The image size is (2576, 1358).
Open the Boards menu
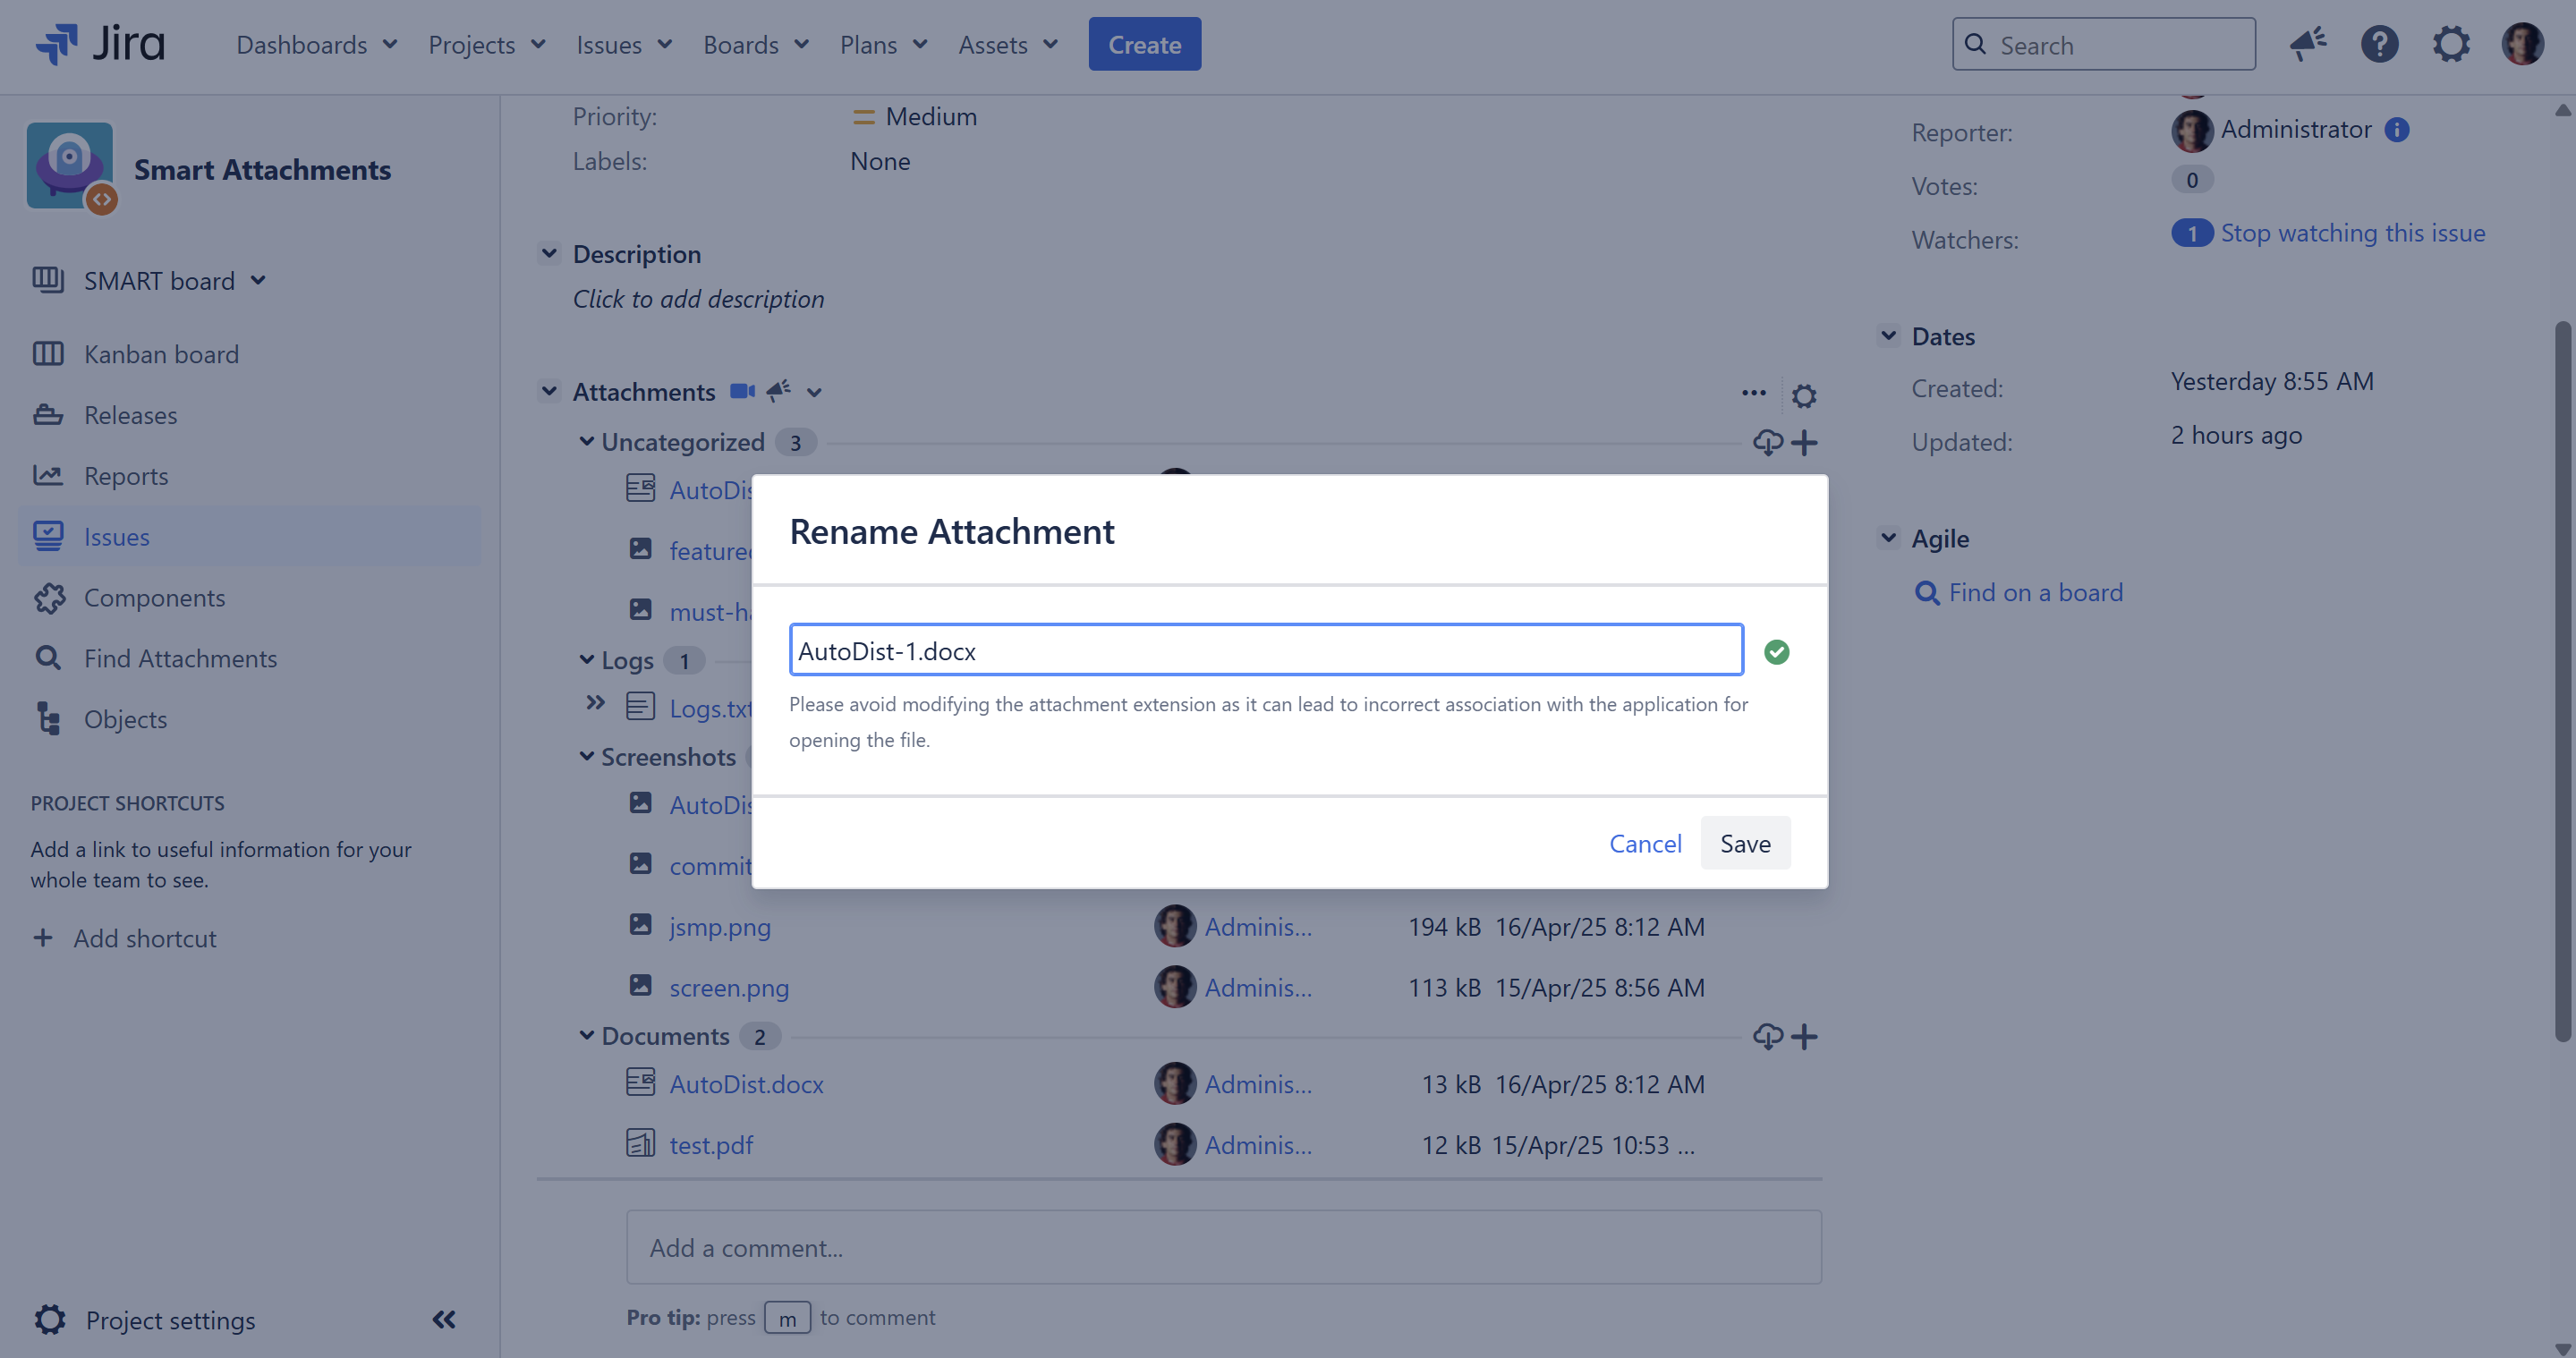tap(755, 45)
